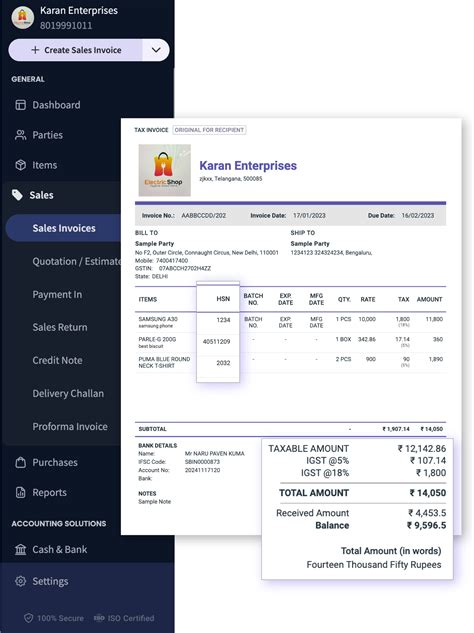Open the Dashboard menu item
The width and height of the screenshot is (474, 633).
click(56, 105)
